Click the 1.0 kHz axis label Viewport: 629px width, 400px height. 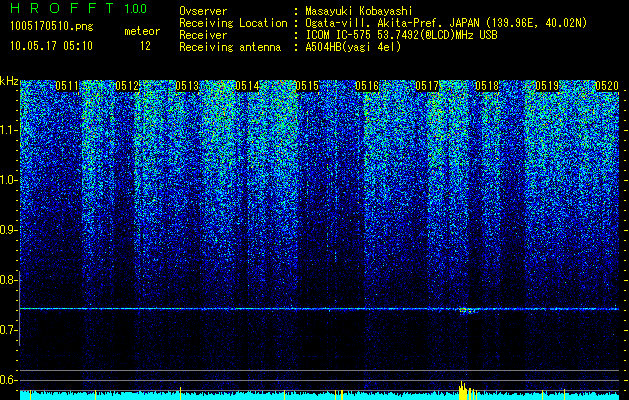(8, 180)
